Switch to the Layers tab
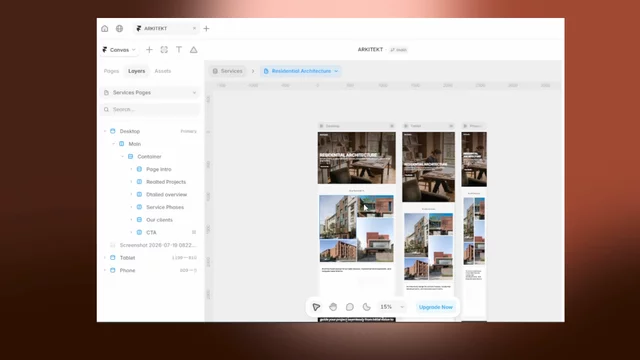This screenshot has height=360, width=640. coord(136,71)
